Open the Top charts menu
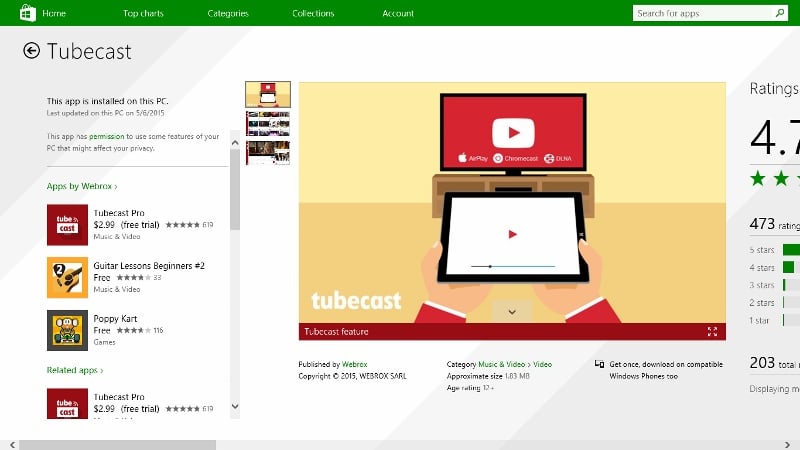Screen dimensions: 800x450 click(x=143, y=13)
